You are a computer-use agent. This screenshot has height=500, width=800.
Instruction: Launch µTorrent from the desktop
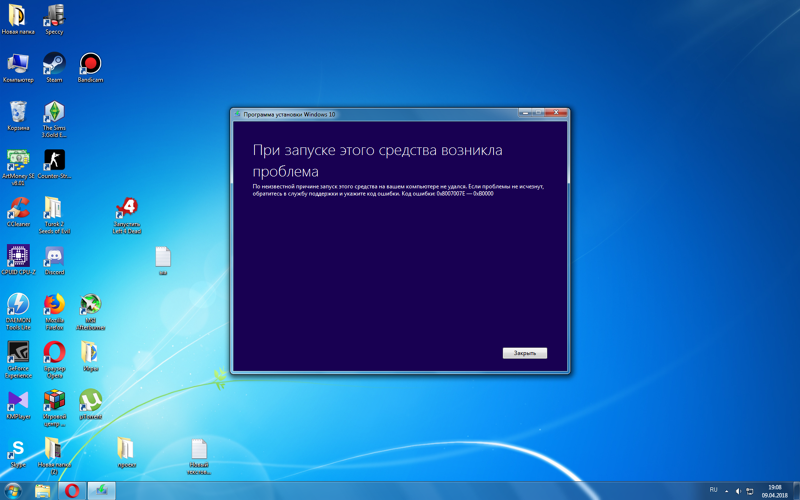pos(90,404)
